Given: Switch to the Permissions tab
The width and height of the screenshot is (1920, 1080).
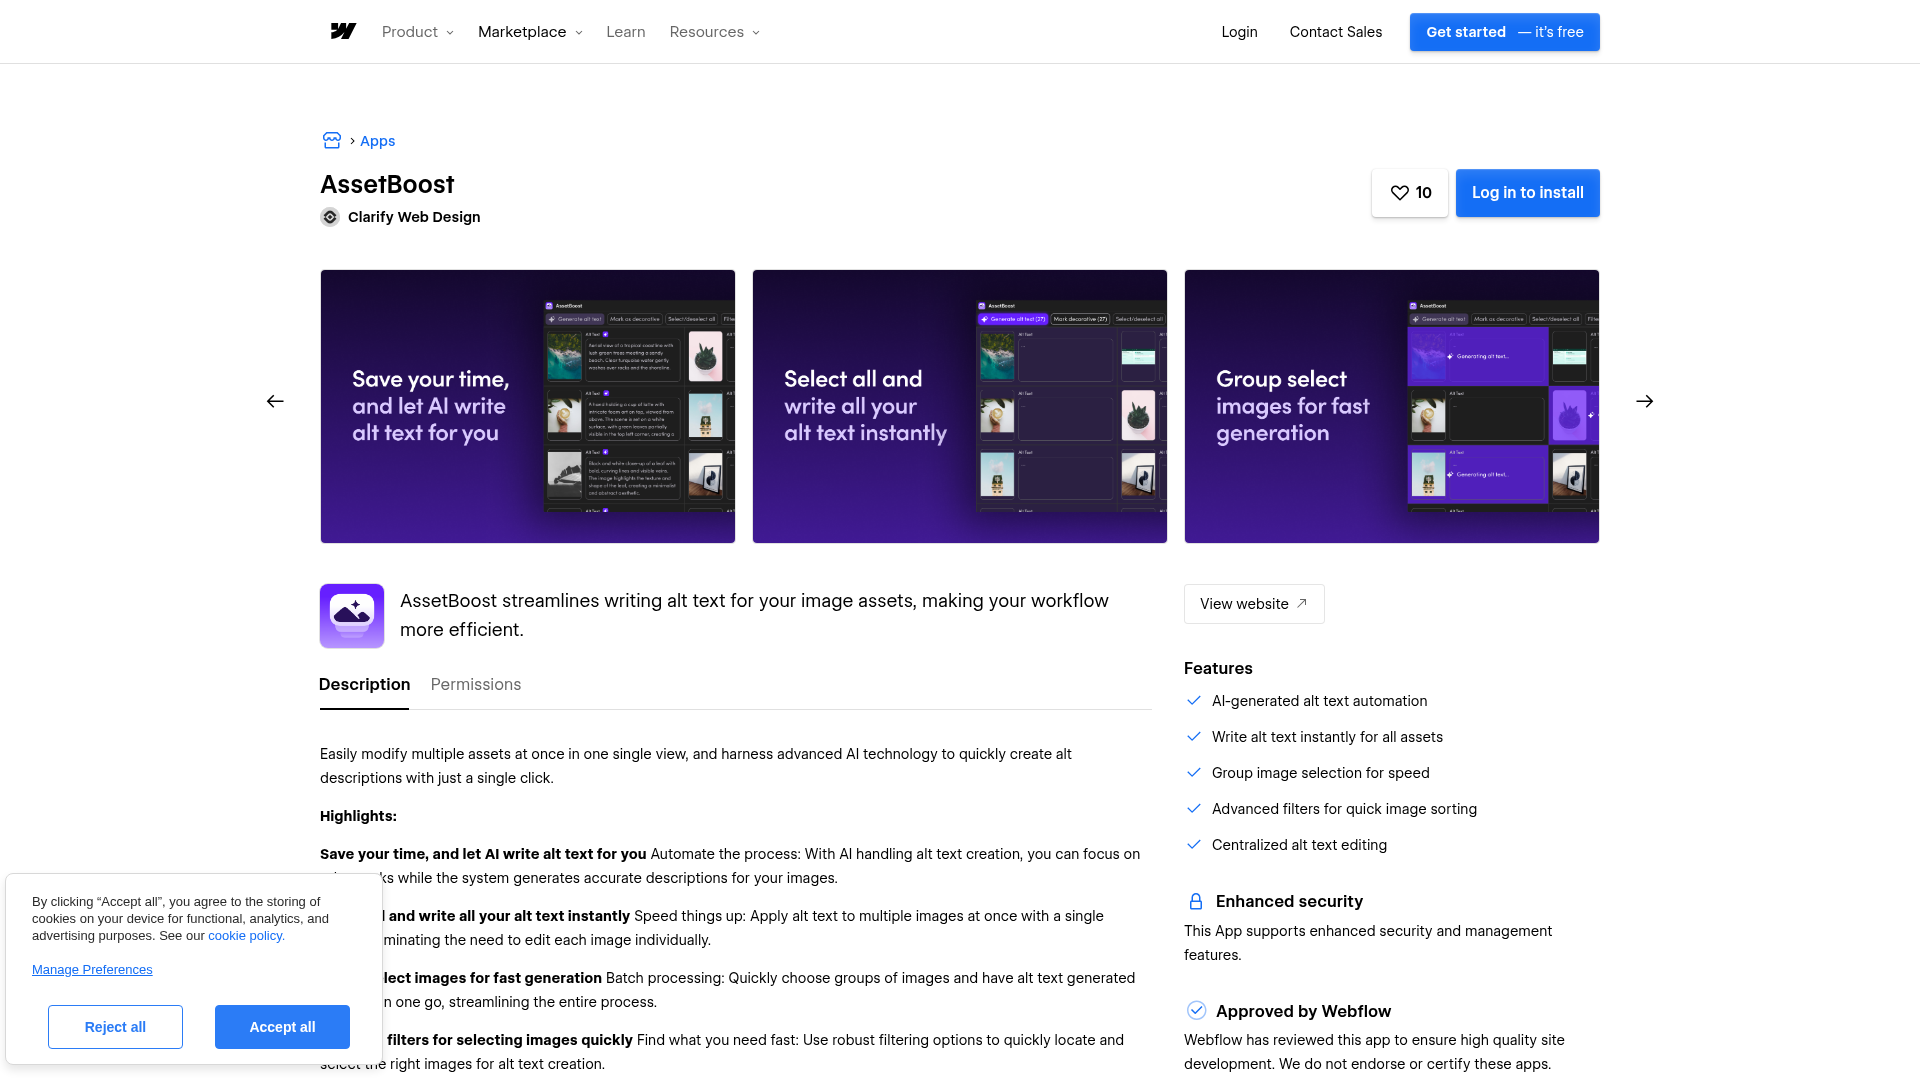Looking at the screenshot, I should (x=475, y=685).
